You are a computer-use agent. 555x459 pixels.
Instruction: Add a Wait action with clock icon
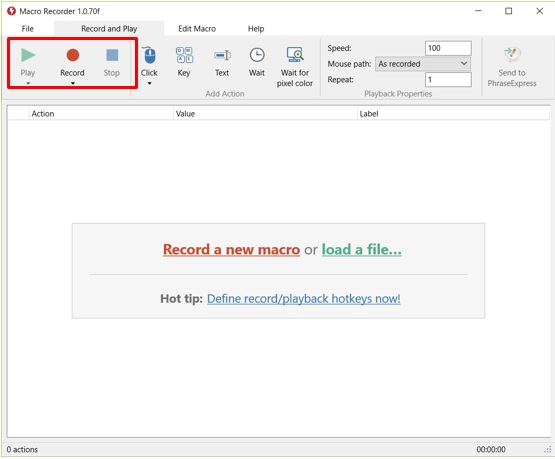[x=257, y=62]
